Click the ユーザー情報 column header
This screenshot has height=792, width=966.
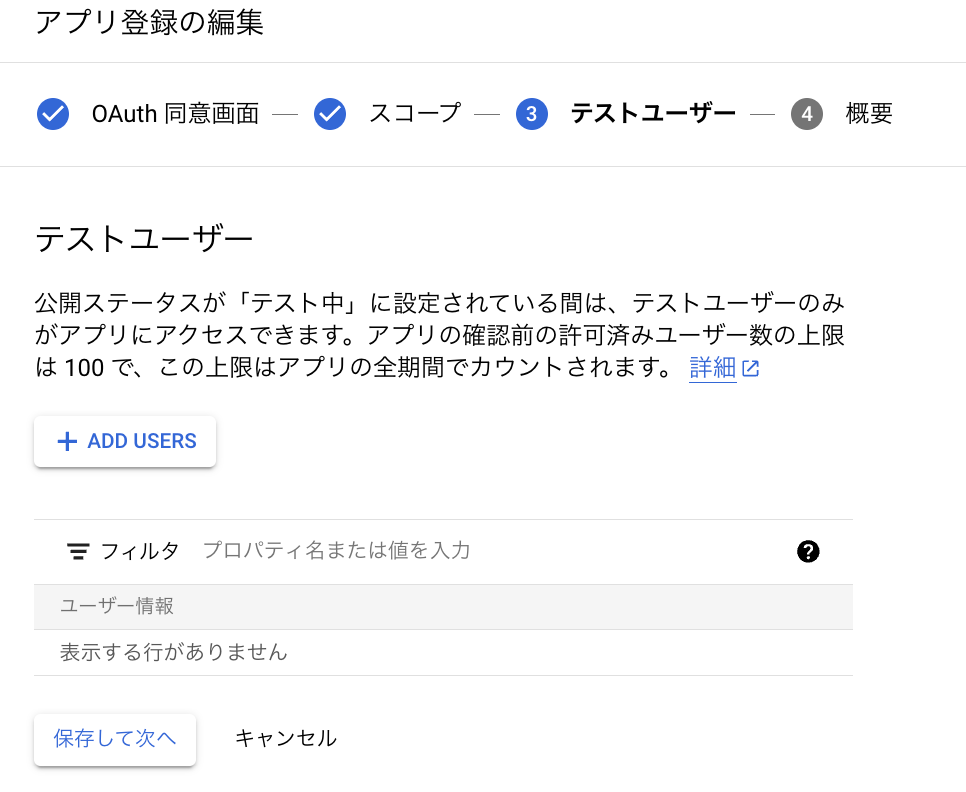117,606
